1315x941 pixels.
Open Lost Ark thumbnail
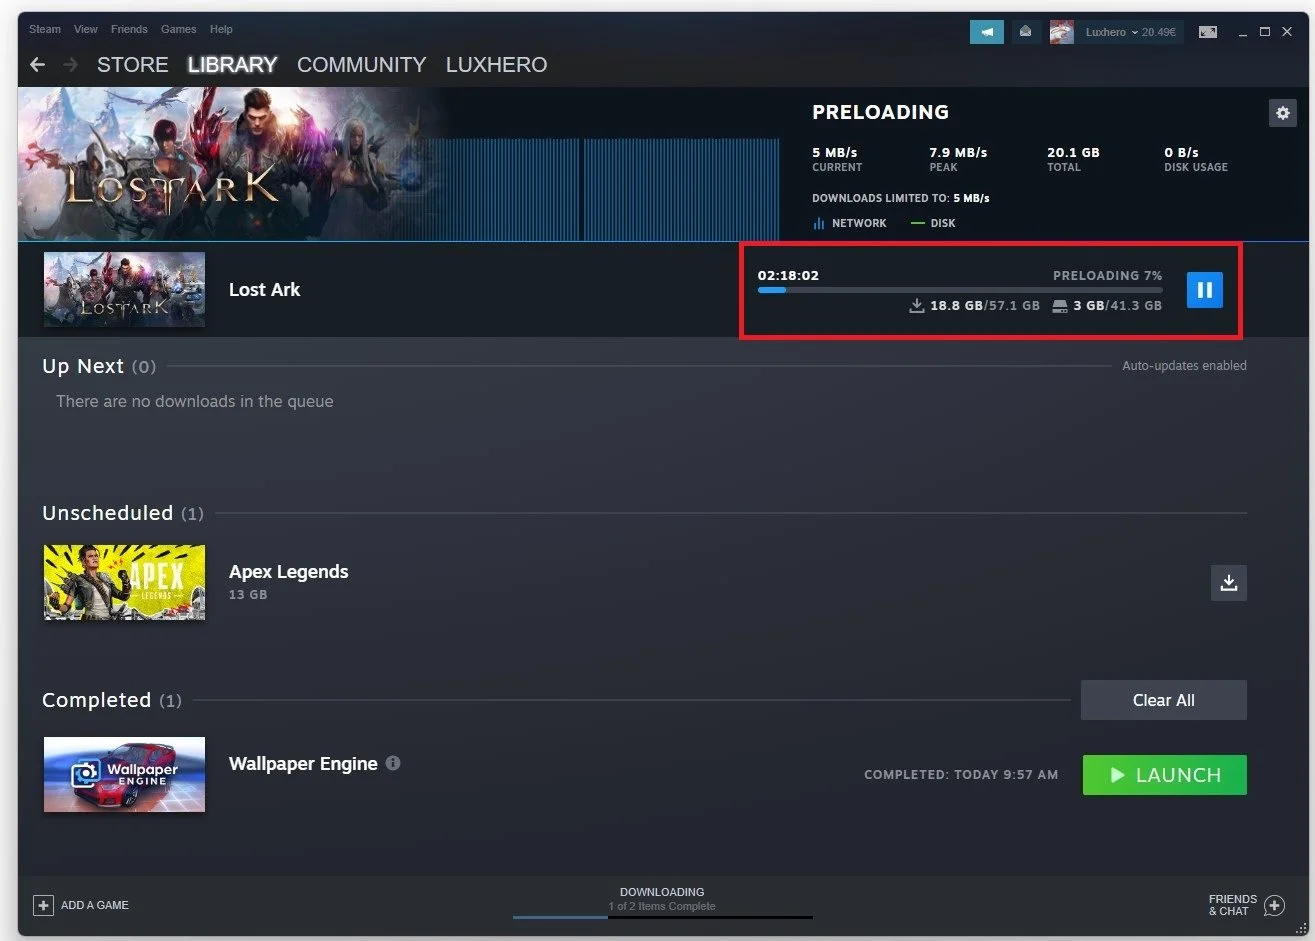tap(124, 289)
